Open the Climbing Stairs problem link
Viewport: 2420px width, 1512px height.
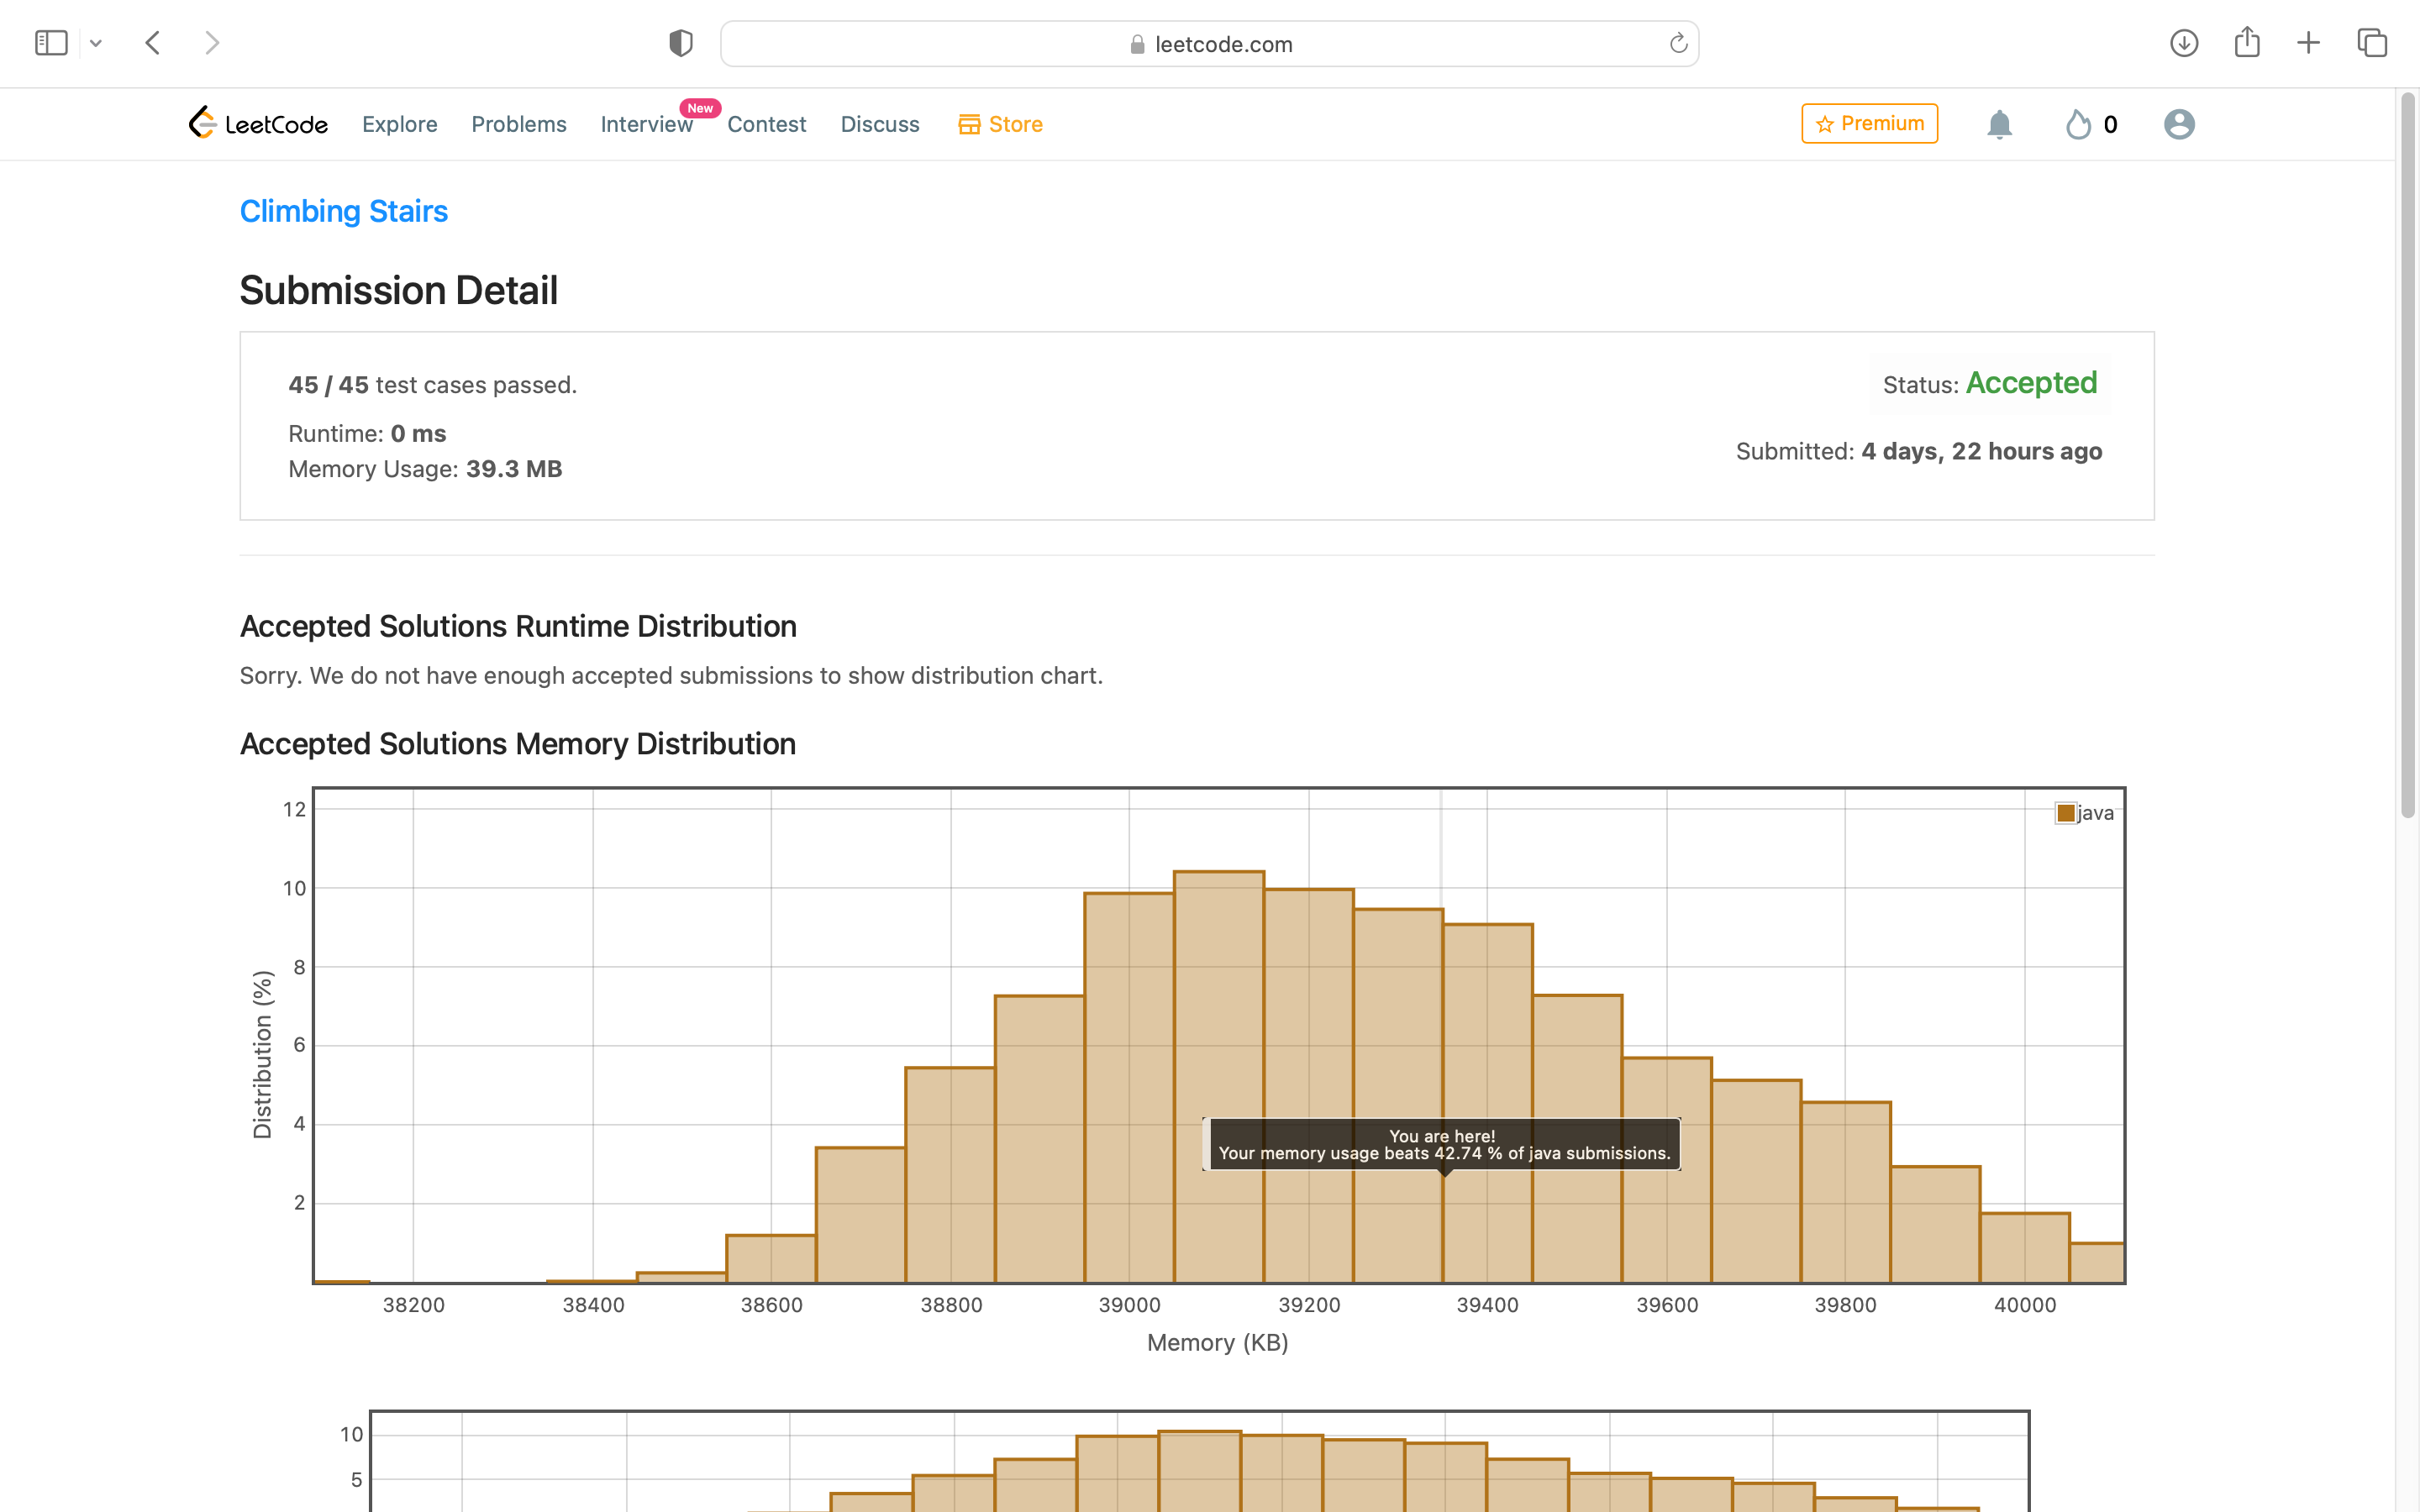tap(343, 211)
